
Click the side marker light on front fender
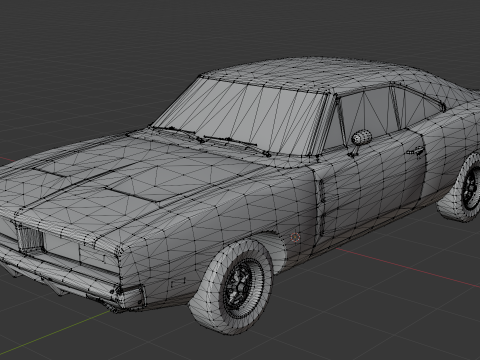point(178,283)
